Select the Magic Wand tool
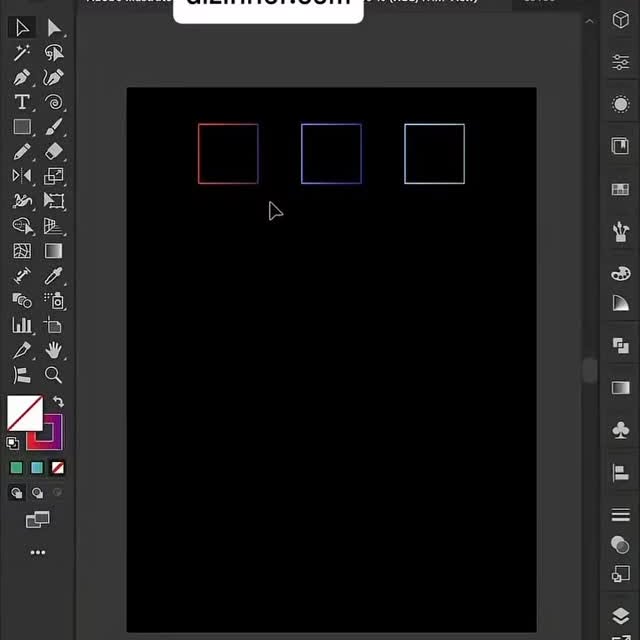This screenshot has width=640, height=640. click(22, 53)
